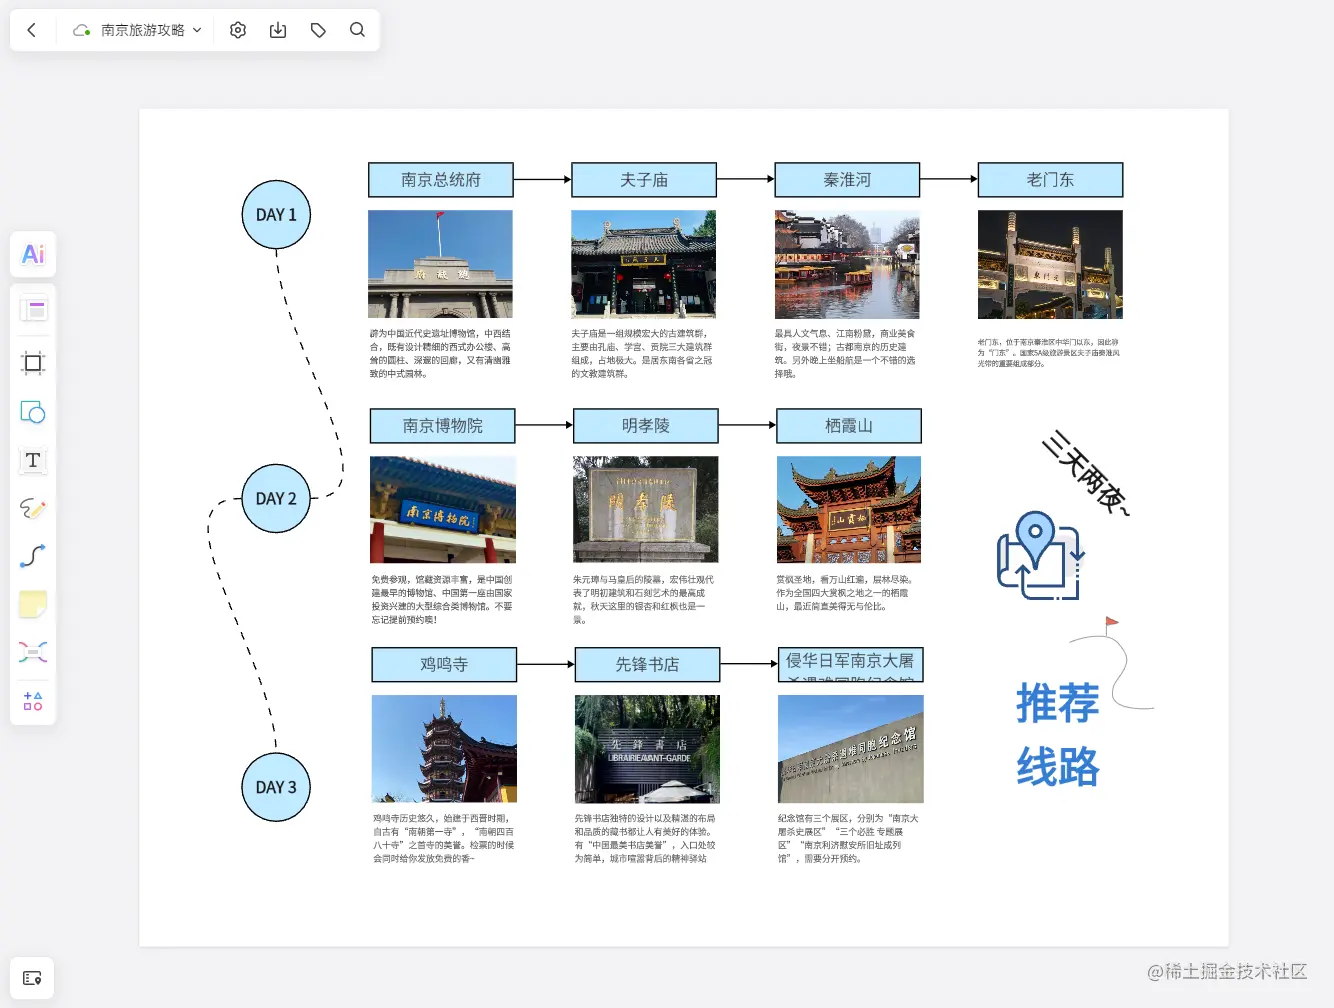
Task: Click the 南京博物院 sign photo
Action: pyautogui.click(x=443, y=510)
